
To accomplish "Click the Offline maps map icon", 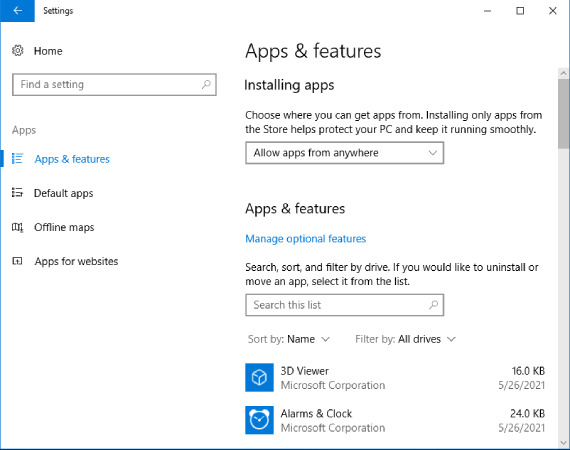I will pos(17,227).
